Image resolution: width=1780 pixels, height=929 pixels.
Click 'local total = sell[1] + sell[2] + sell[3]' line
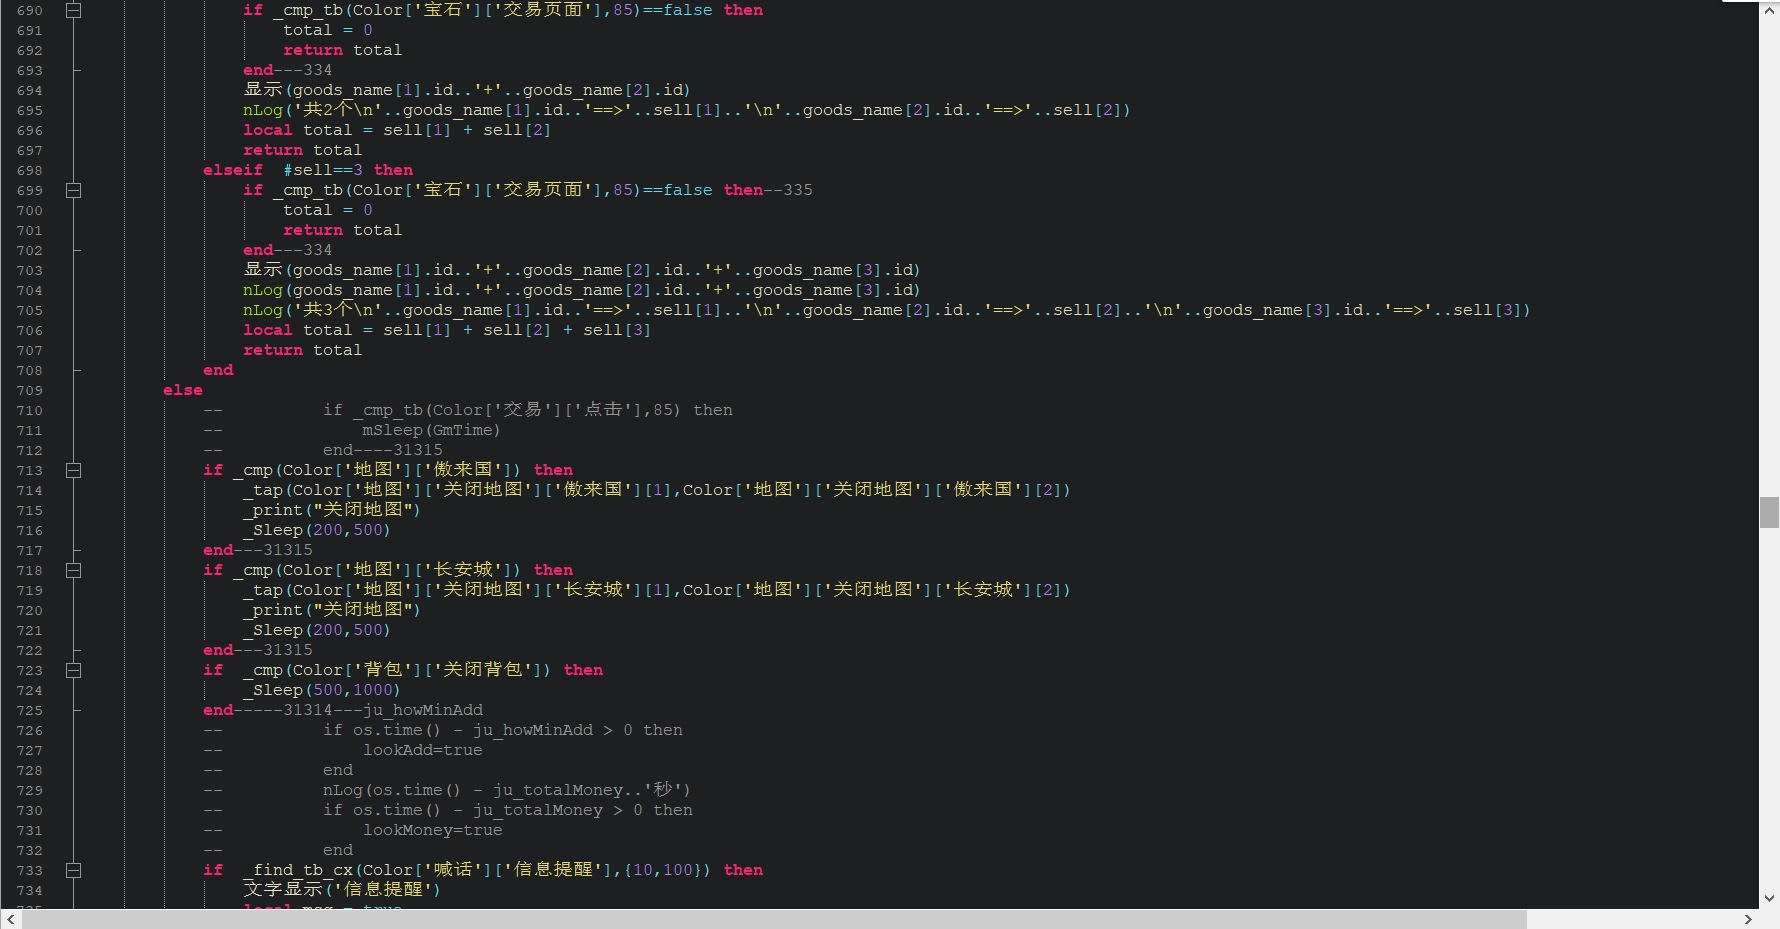447,330
